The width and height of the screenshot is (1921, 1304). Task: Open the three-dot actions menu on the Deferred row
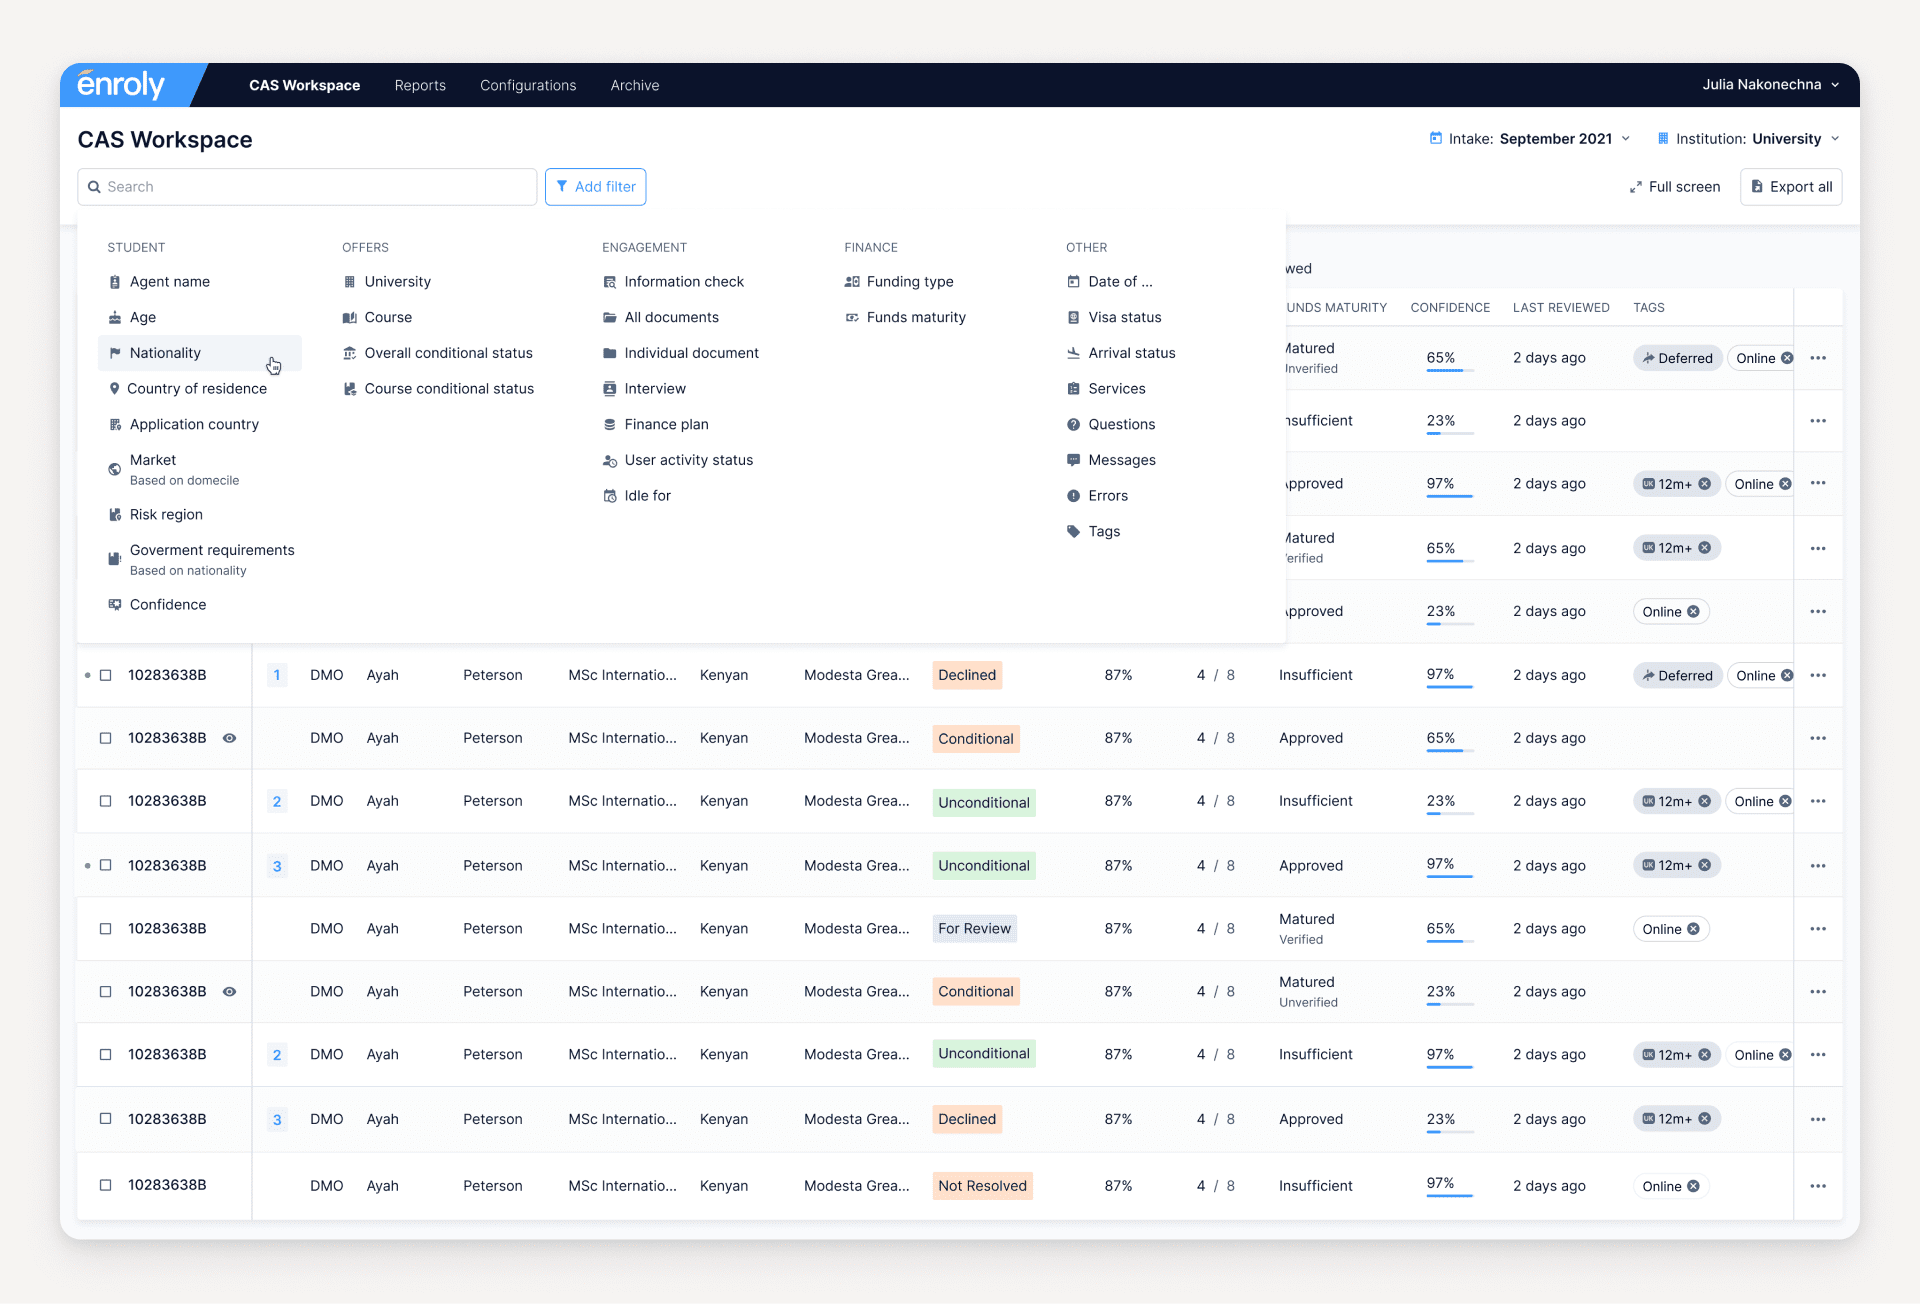1820,675
